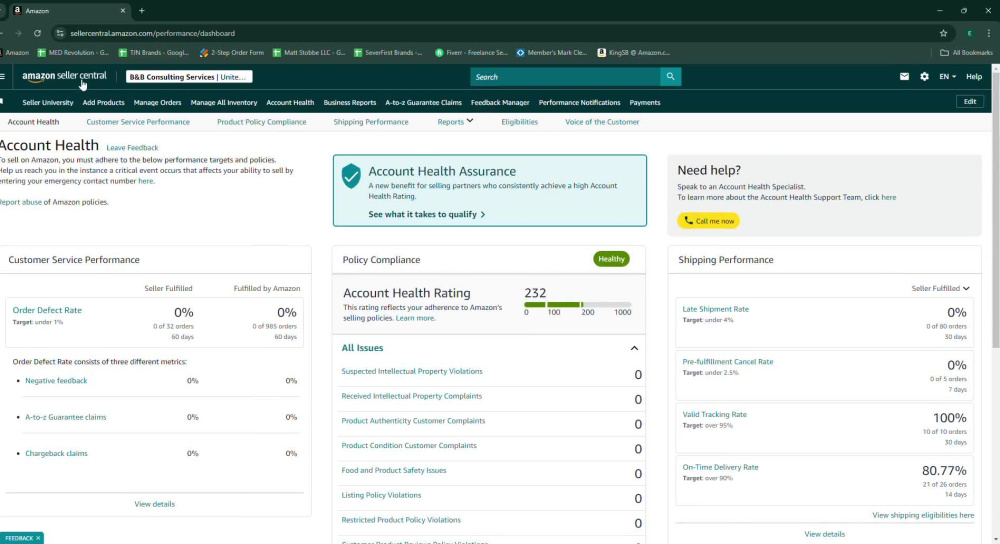Open the settings gear icon

(924, 77)
